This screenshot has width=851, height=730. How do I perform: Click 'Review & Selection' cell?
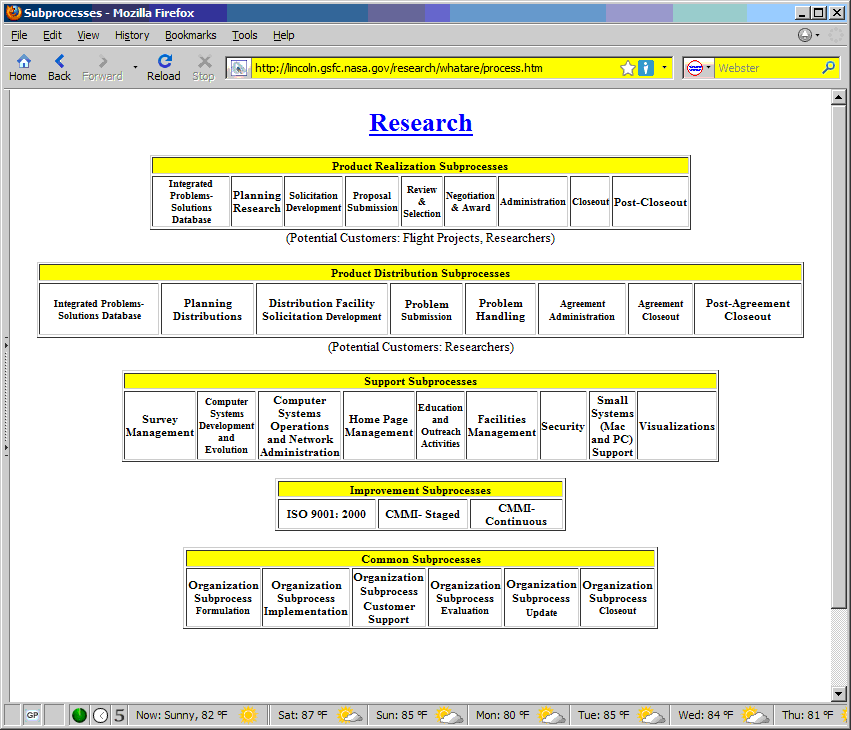click(422, 201)
